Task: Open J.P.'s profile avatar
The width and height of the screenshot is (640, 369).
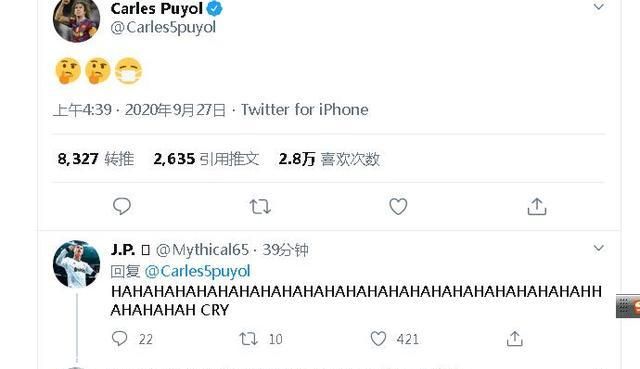Action: pos(76,264)
